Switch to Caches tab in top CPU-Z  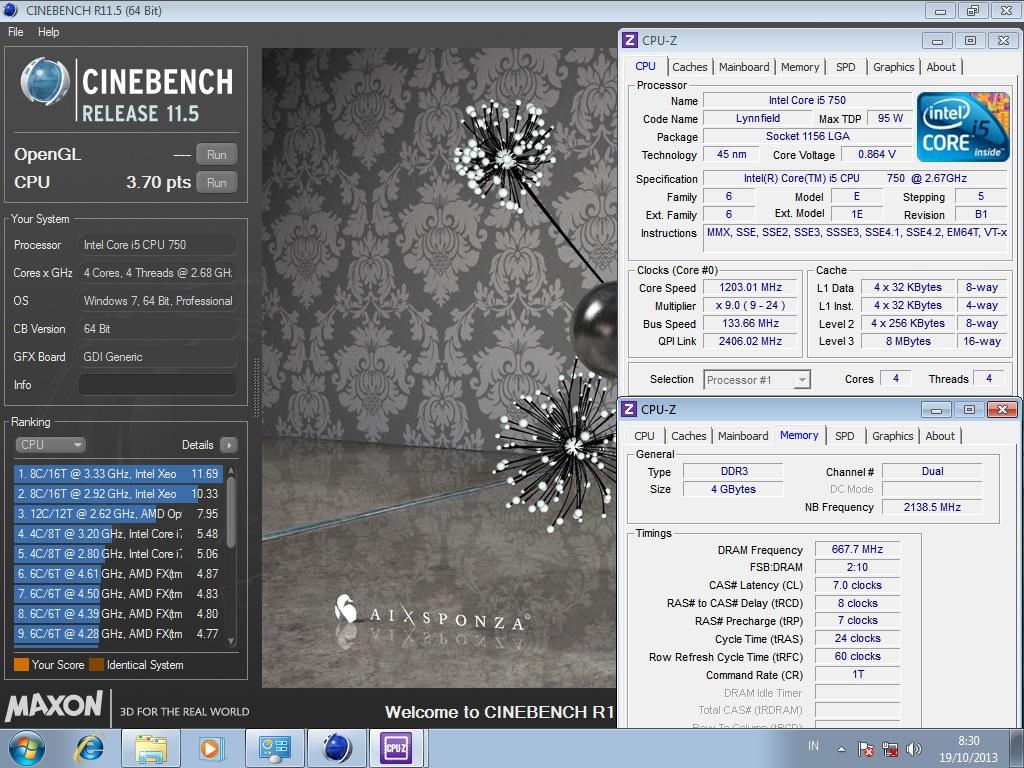click(x=690, y=67)
